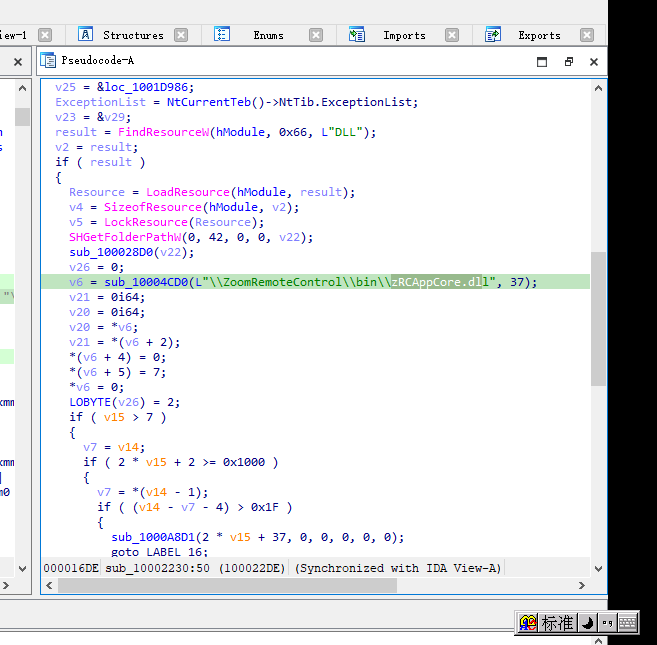Switch to the Structures tab
The image size is (657, 645).
coord(133,35)
